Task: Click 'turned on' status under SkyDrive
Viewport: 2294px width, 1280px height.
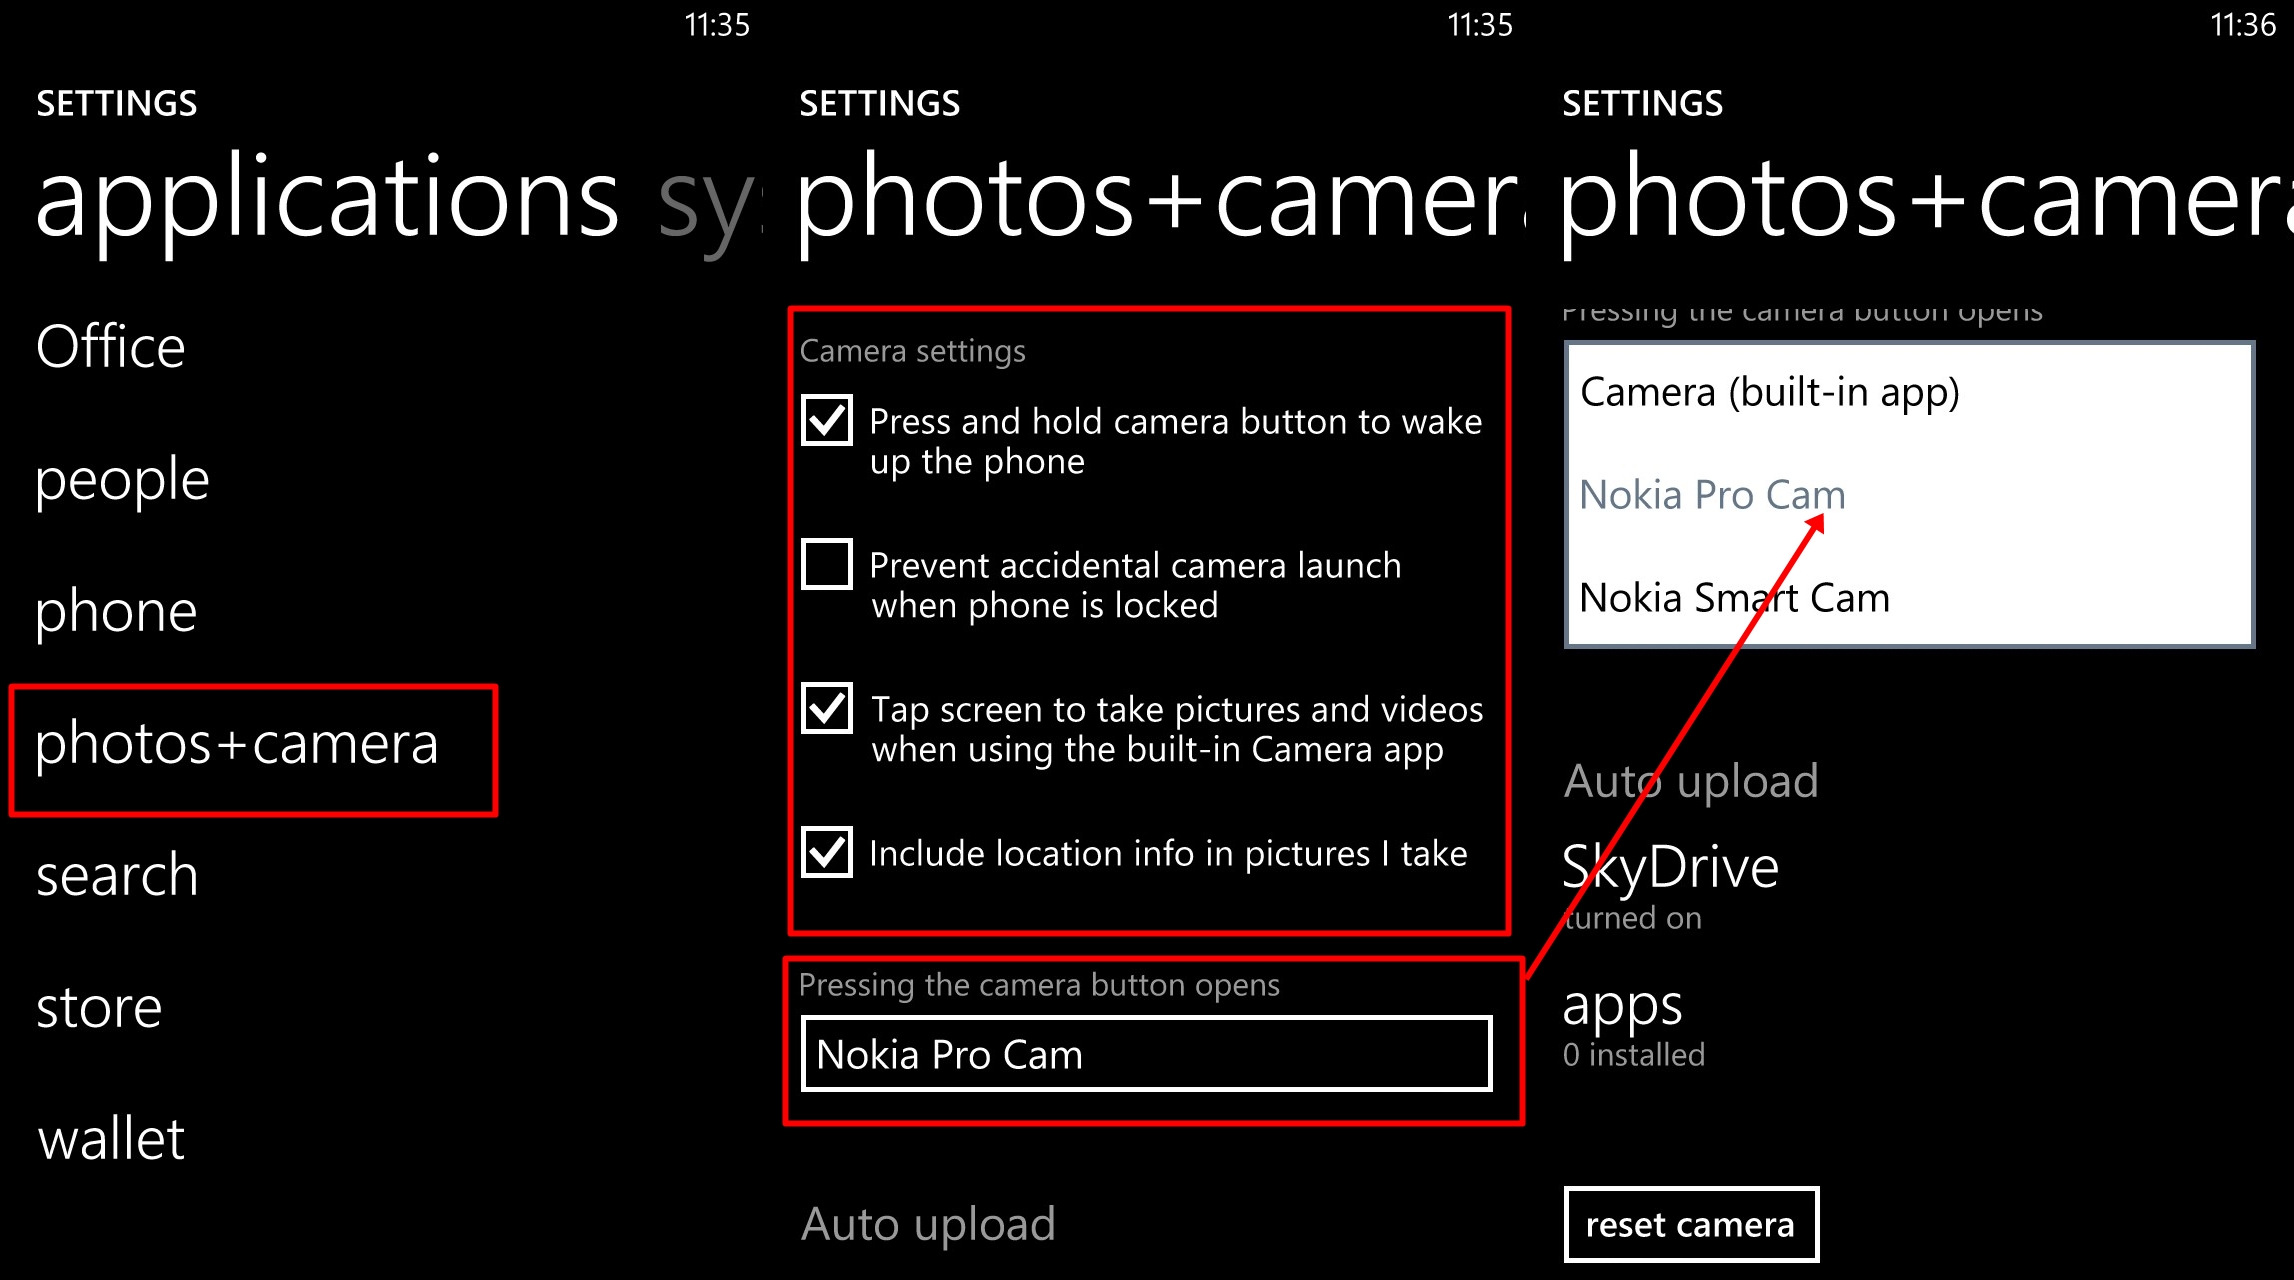Action: pos(1633,918)
